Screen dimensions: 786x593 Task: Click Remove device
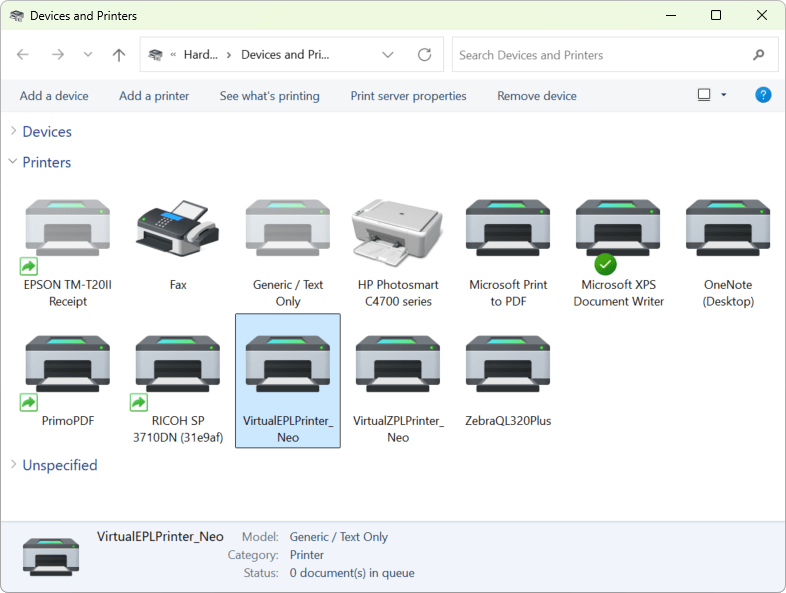[536, 96]
